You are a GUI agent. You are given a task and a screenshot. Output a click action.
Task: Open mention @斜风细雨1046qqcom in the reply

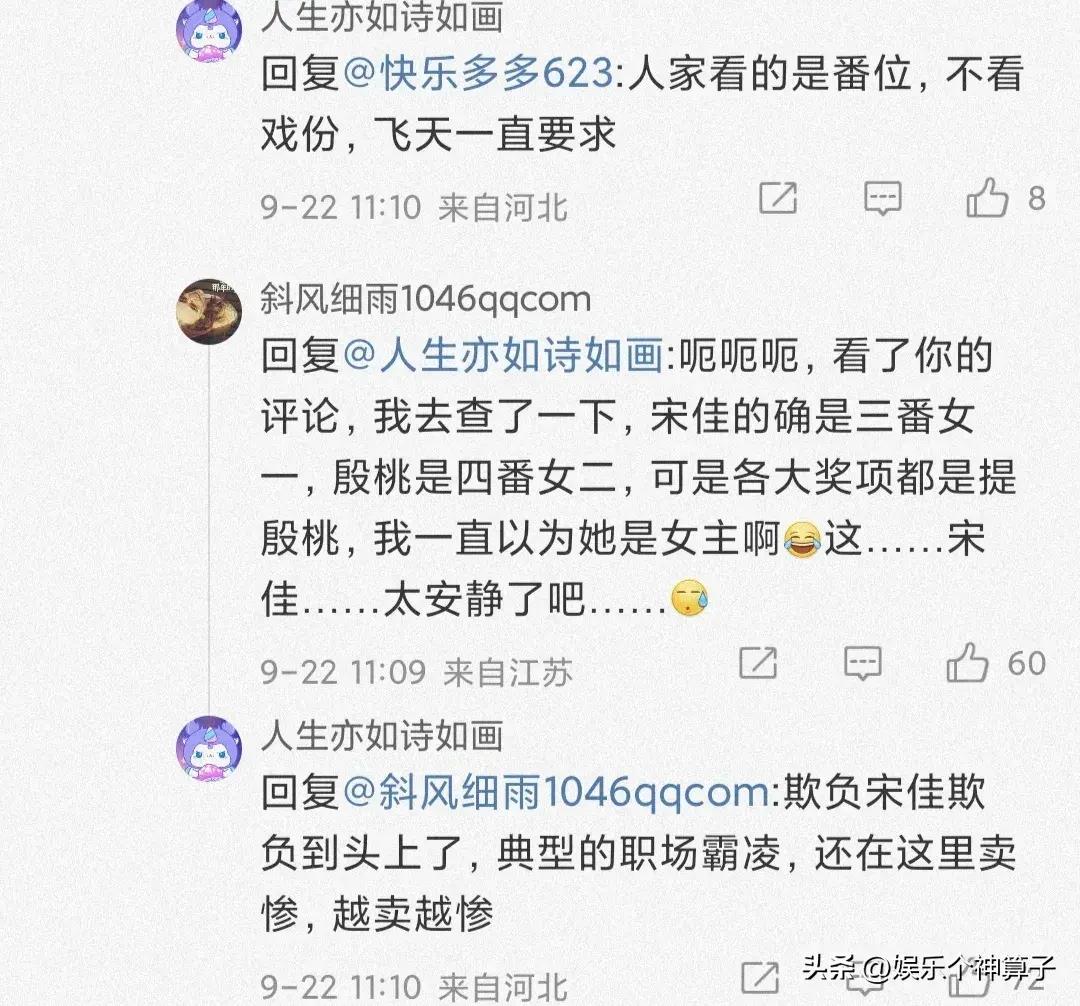556,793
